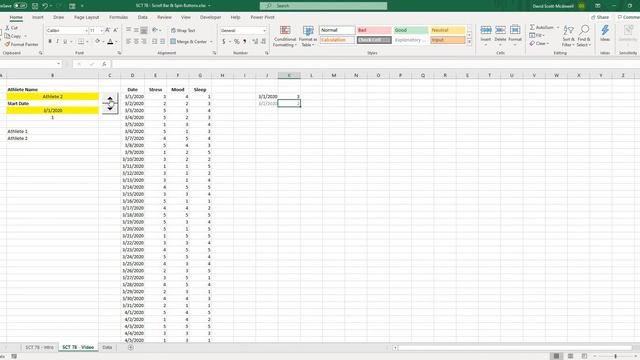640x360 pixels.
Task: Click Increase Decimal icon
Action: tap(255, 41)
